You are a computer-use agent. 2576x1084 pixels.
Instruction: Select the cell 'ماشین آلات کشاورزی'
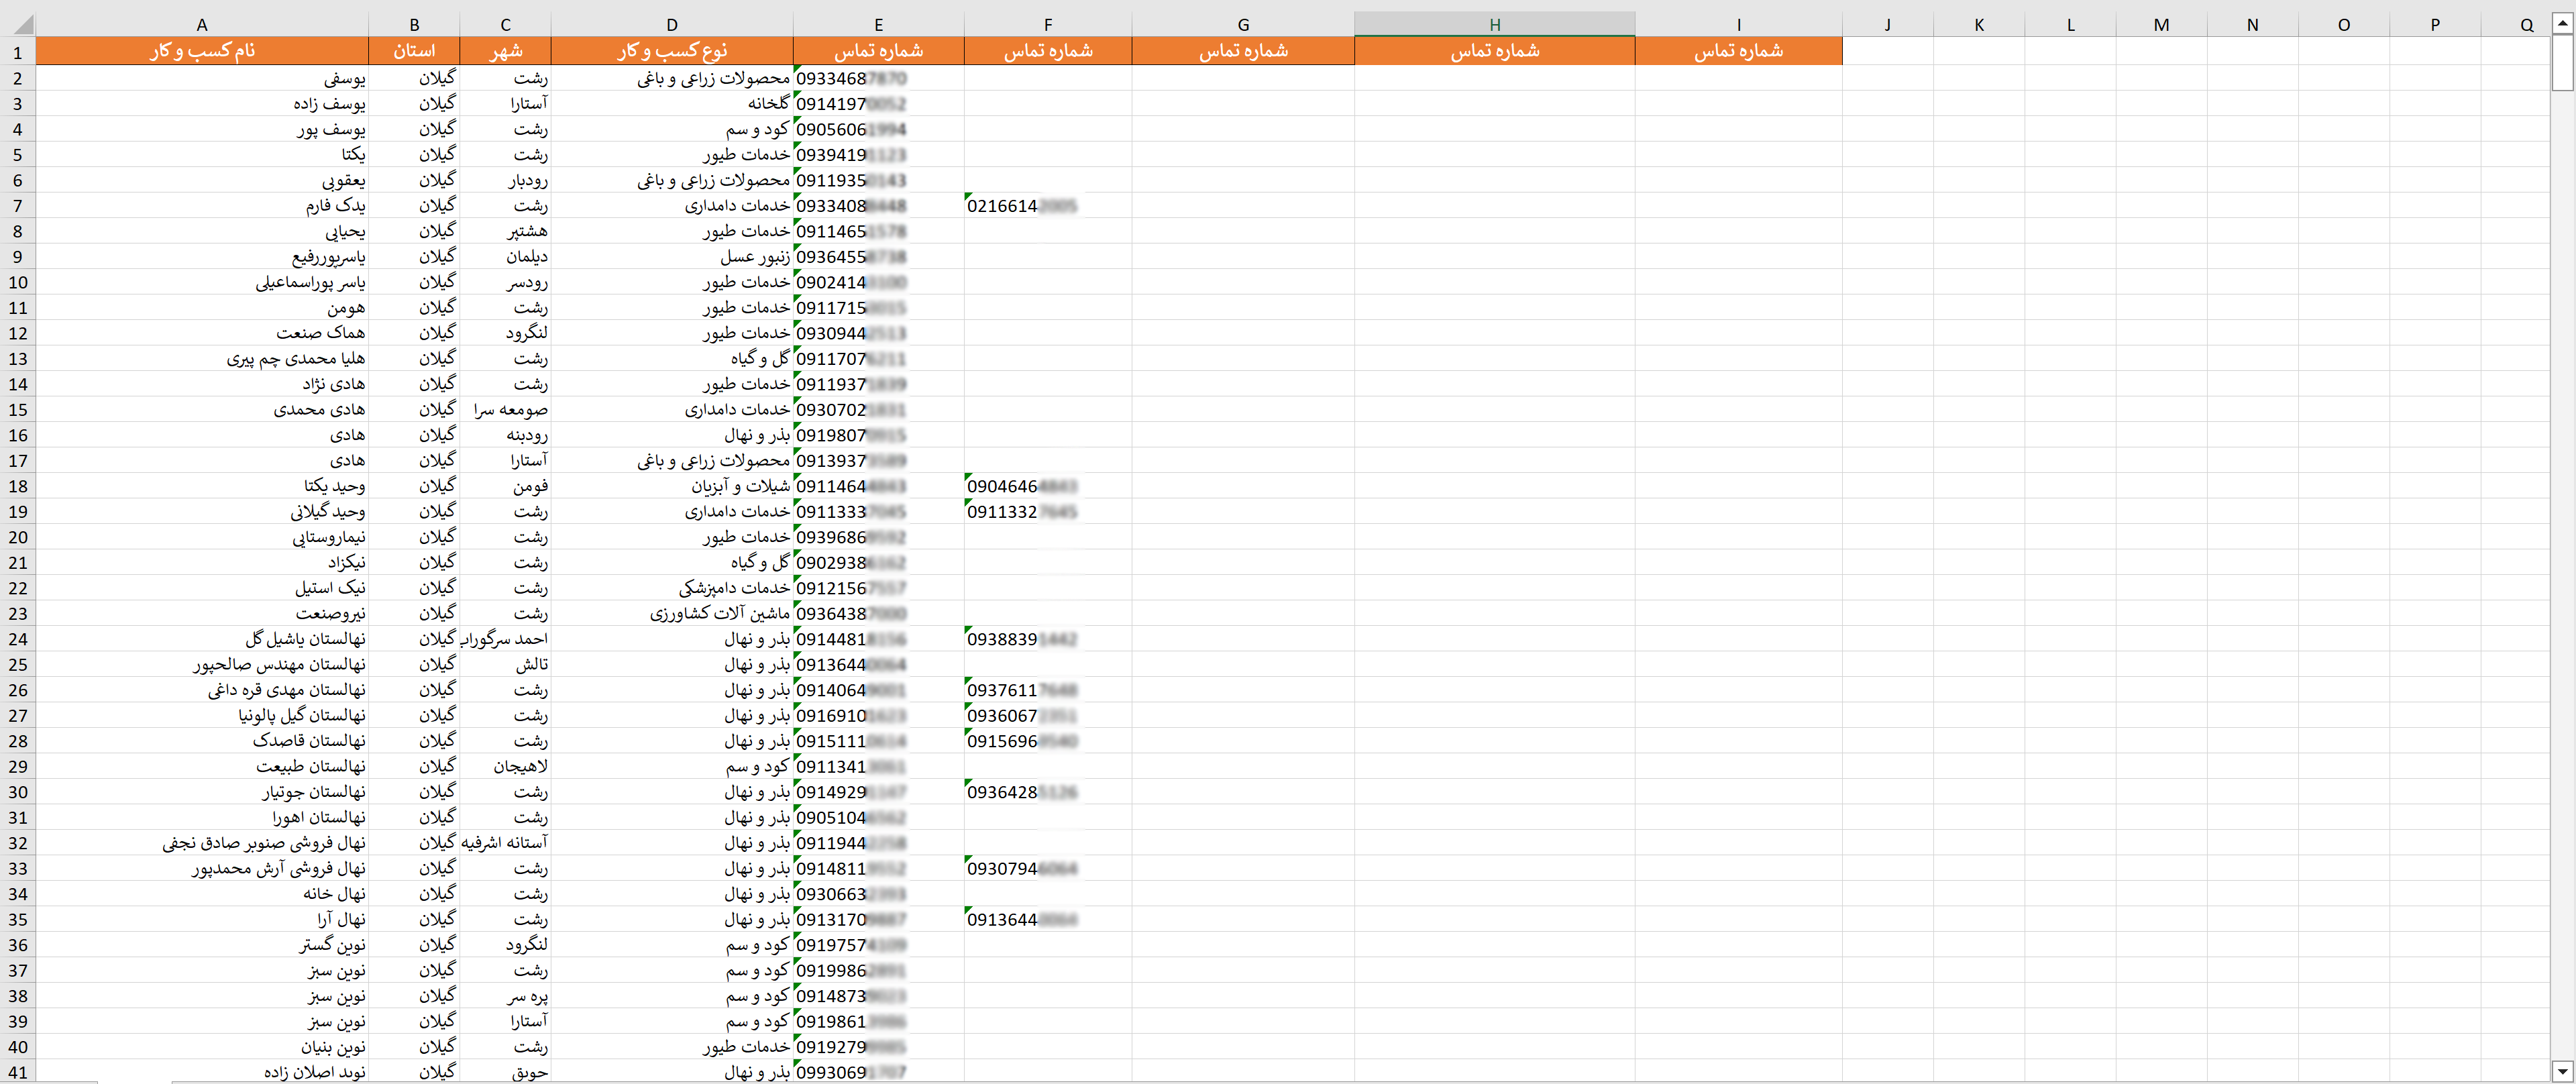672,613
